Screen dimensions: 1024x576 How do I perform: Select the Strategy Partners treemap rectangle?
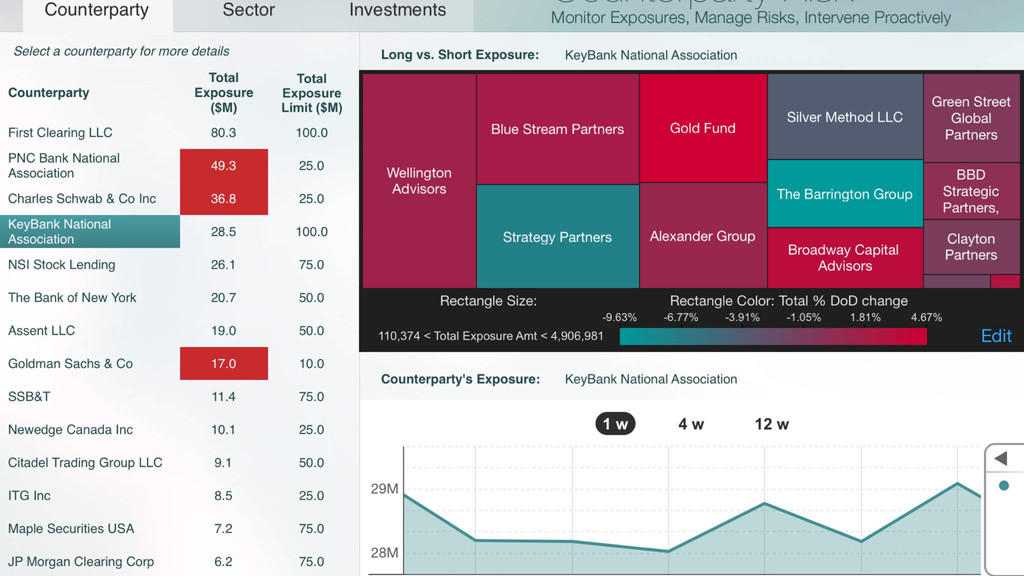(x=557, y=237)
